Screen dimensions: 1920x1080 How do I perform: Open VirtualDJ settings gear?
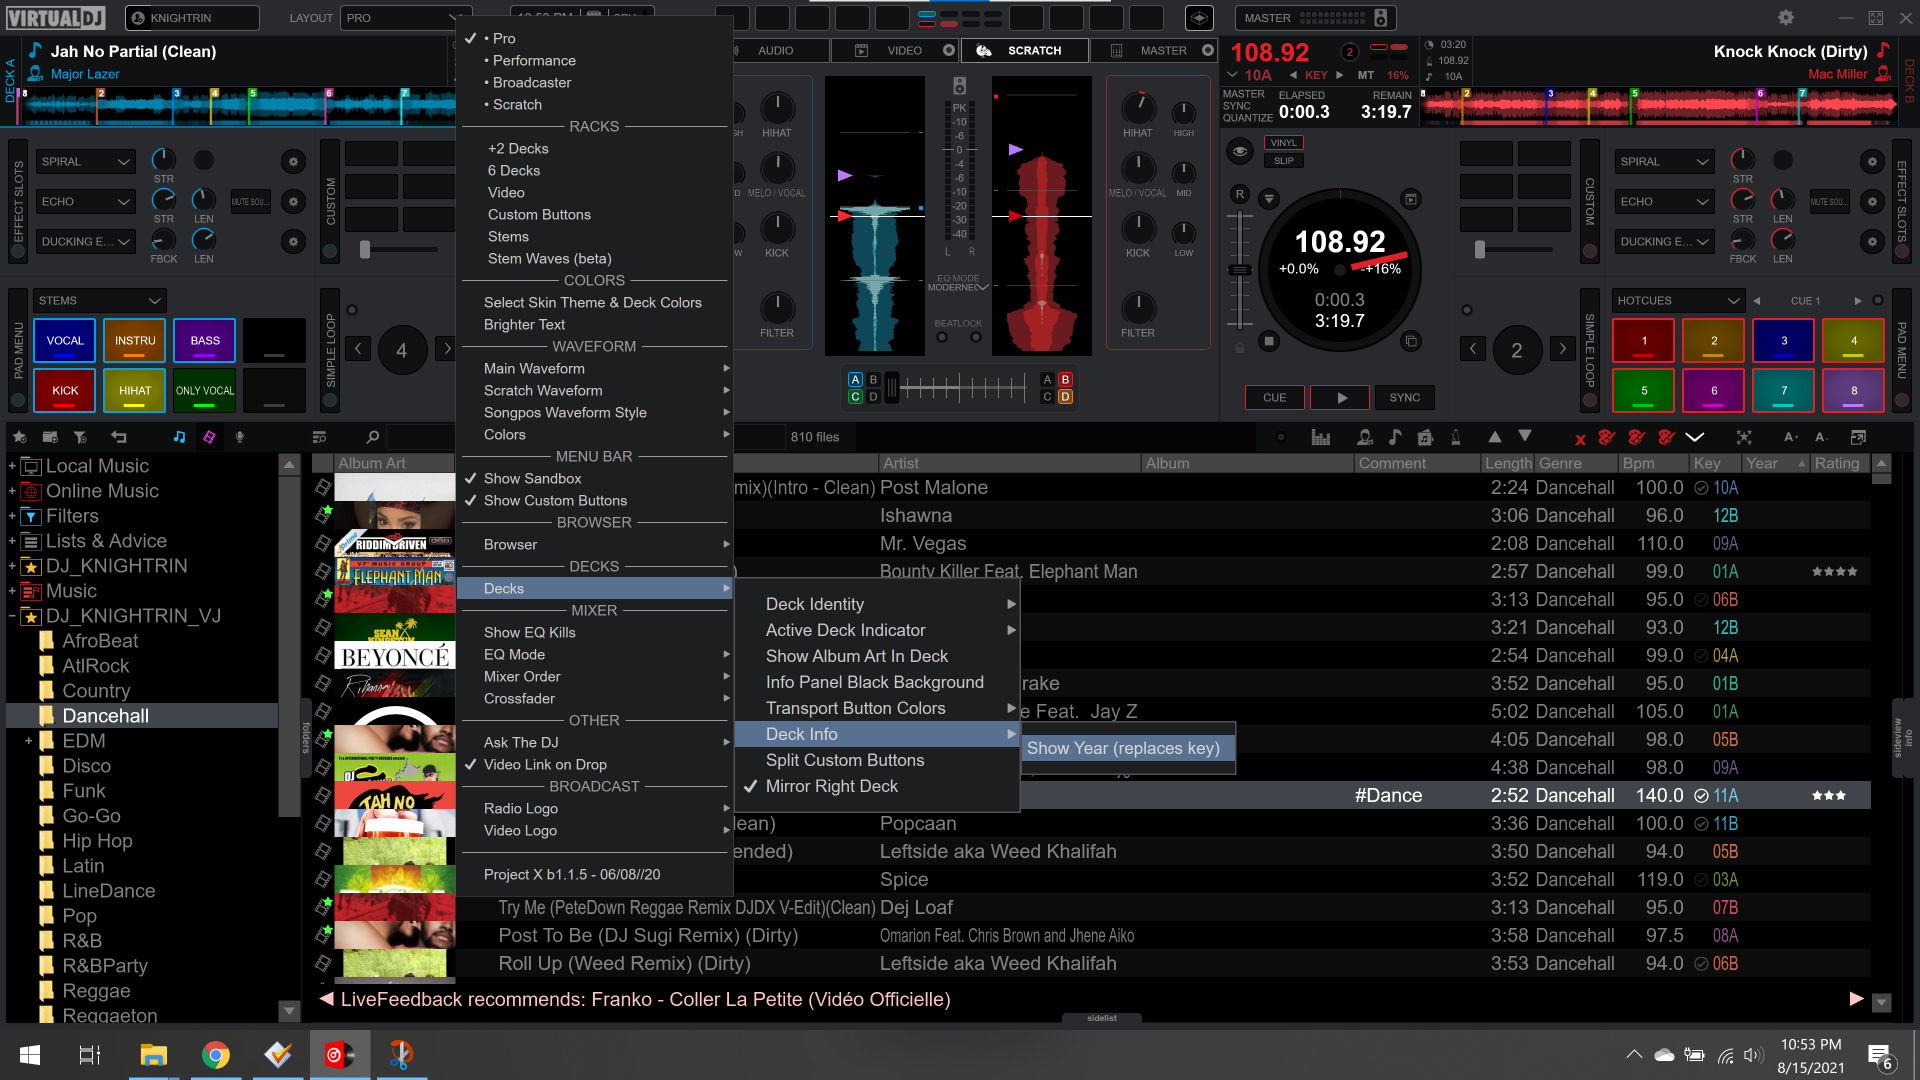[1786, 18]
